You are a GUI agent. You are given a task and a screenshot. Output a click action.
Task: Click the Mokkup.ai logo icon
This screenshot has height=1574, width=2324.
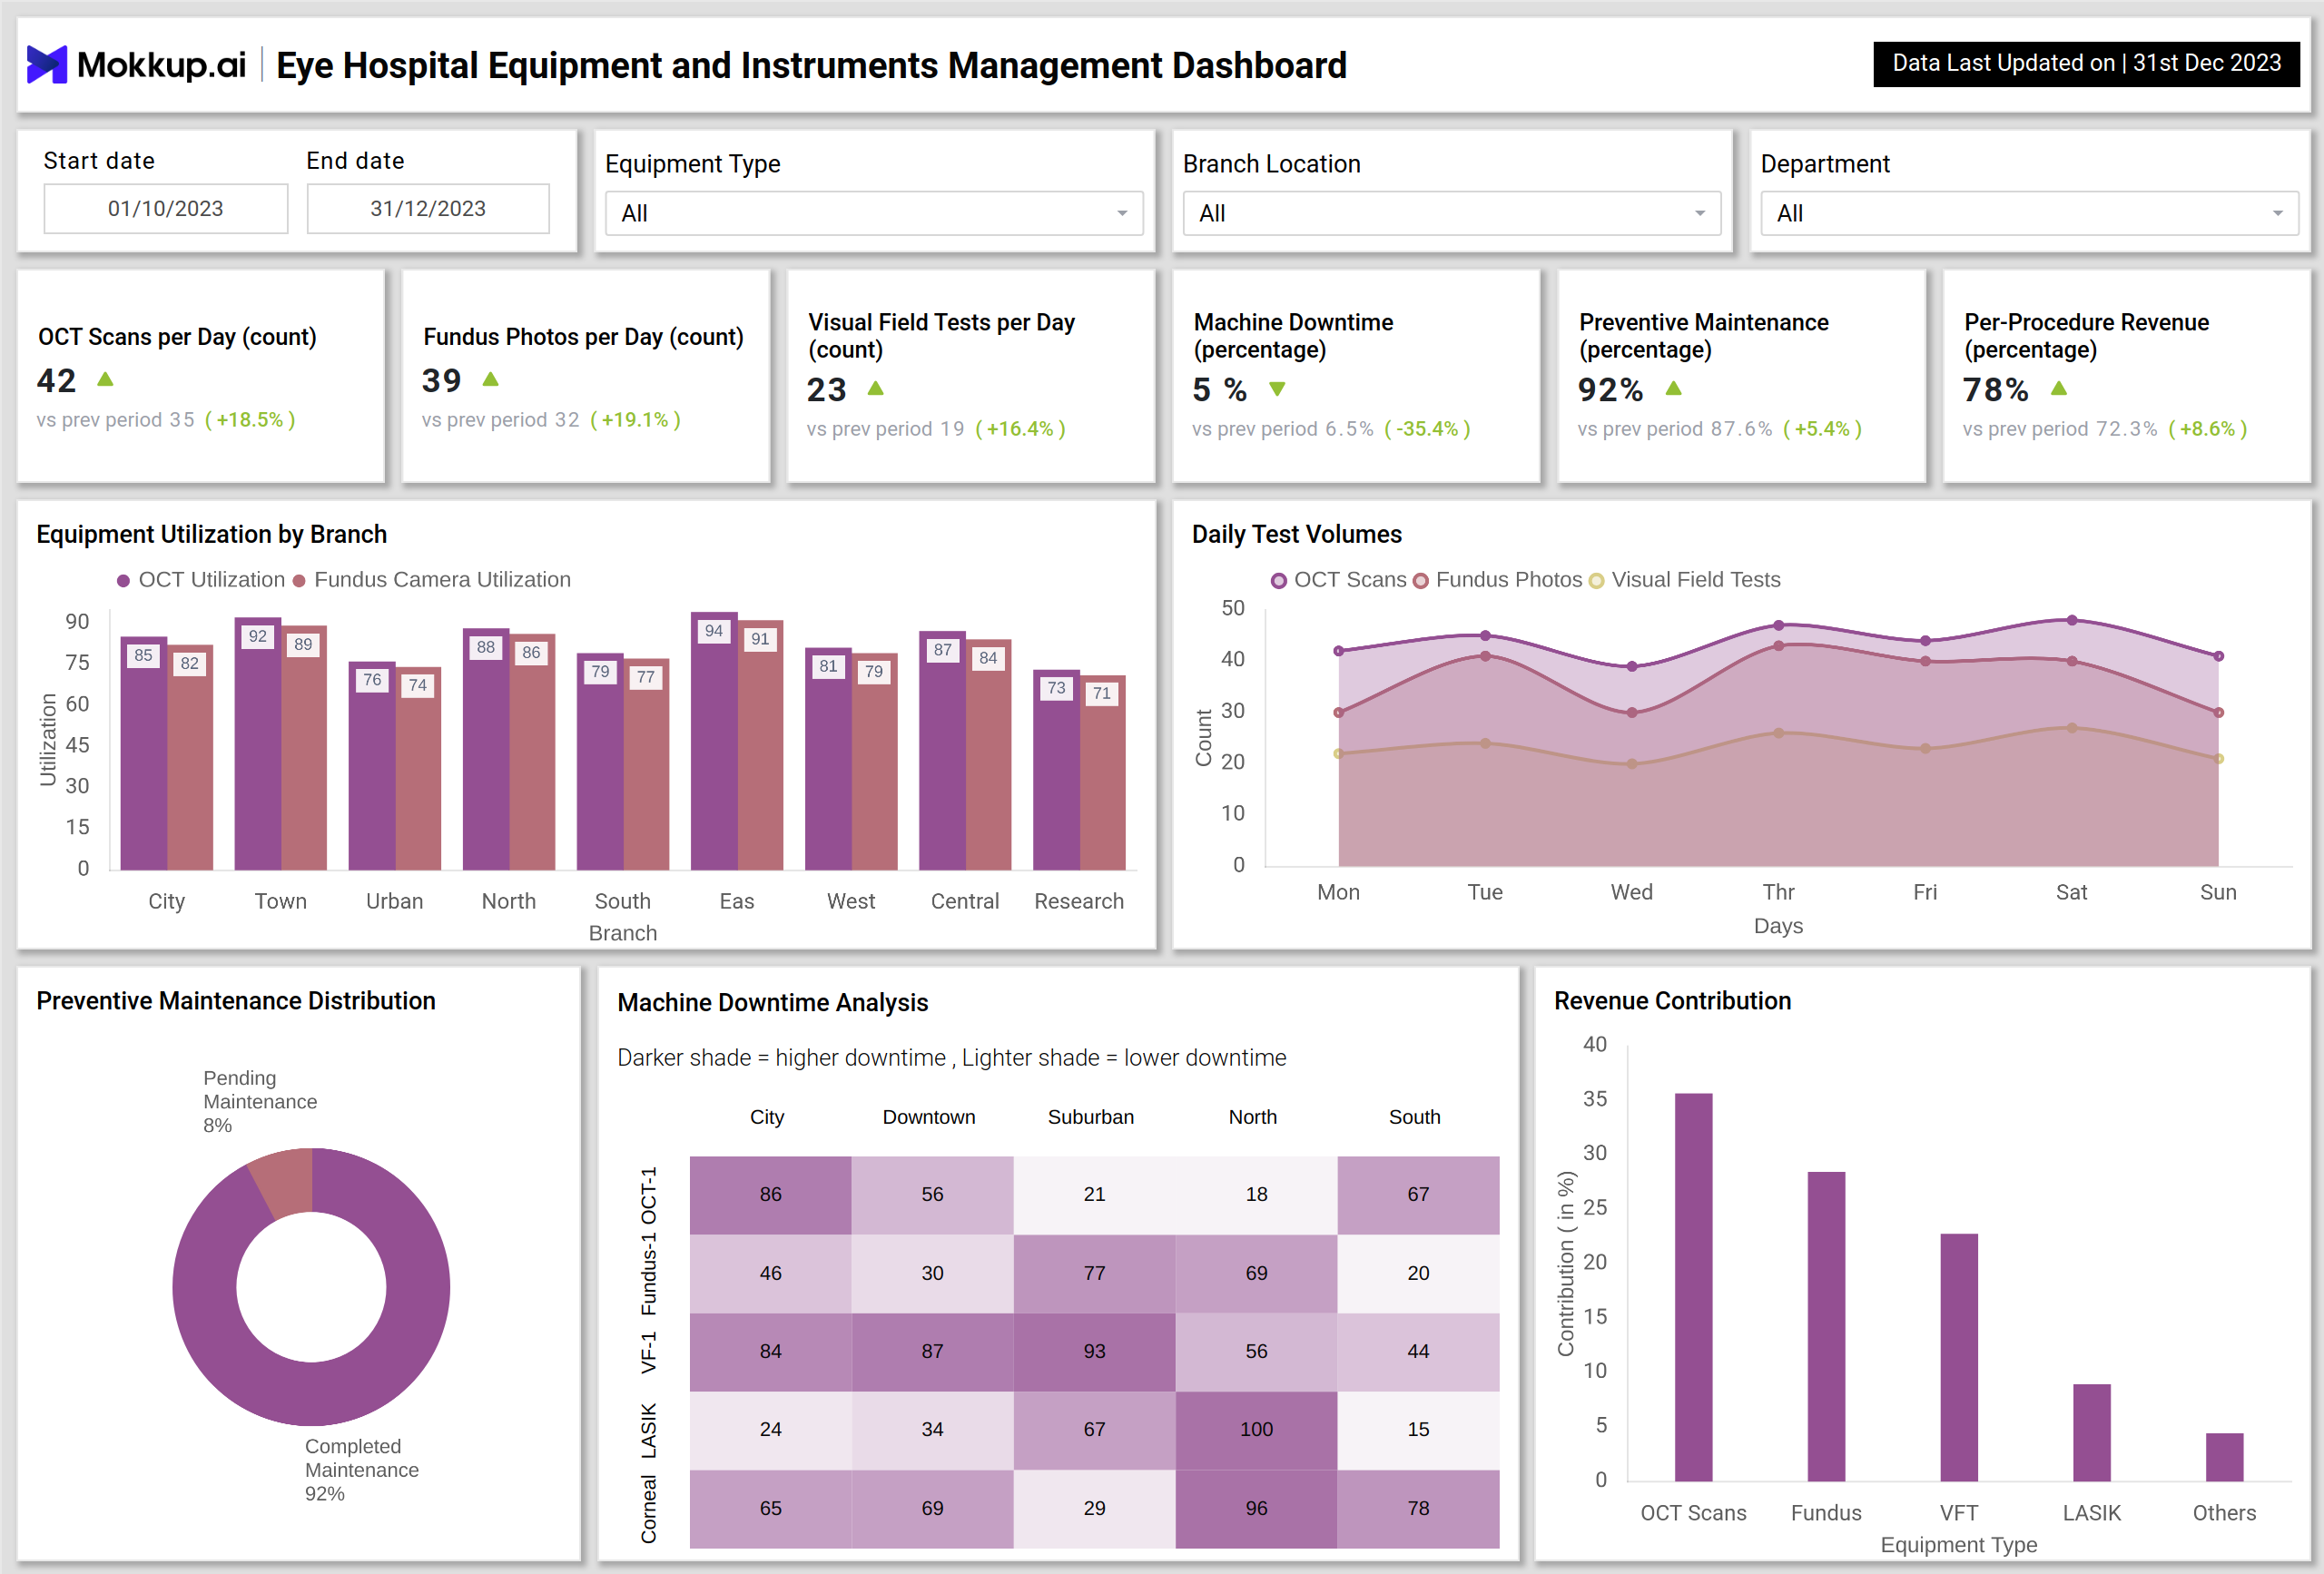(46, 64)
